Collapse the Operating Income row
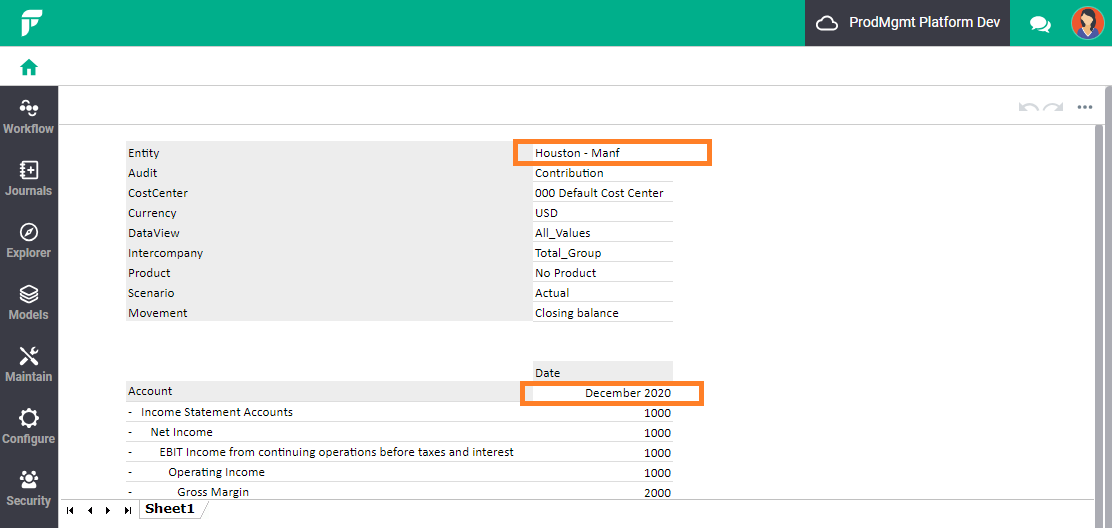The height and width of the screenshot is (528, 1112). [130, 472]
